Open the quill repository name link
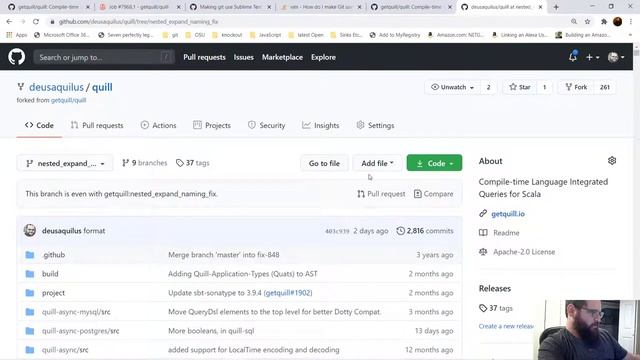640x360 pixels. tap(102, 87)
